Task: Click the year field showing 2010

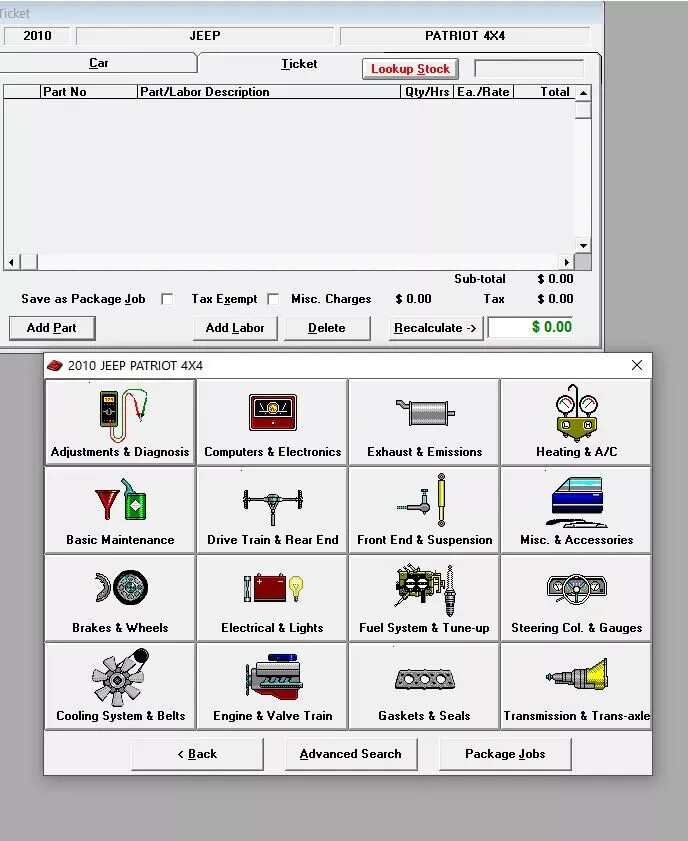Action: point(37,36)
